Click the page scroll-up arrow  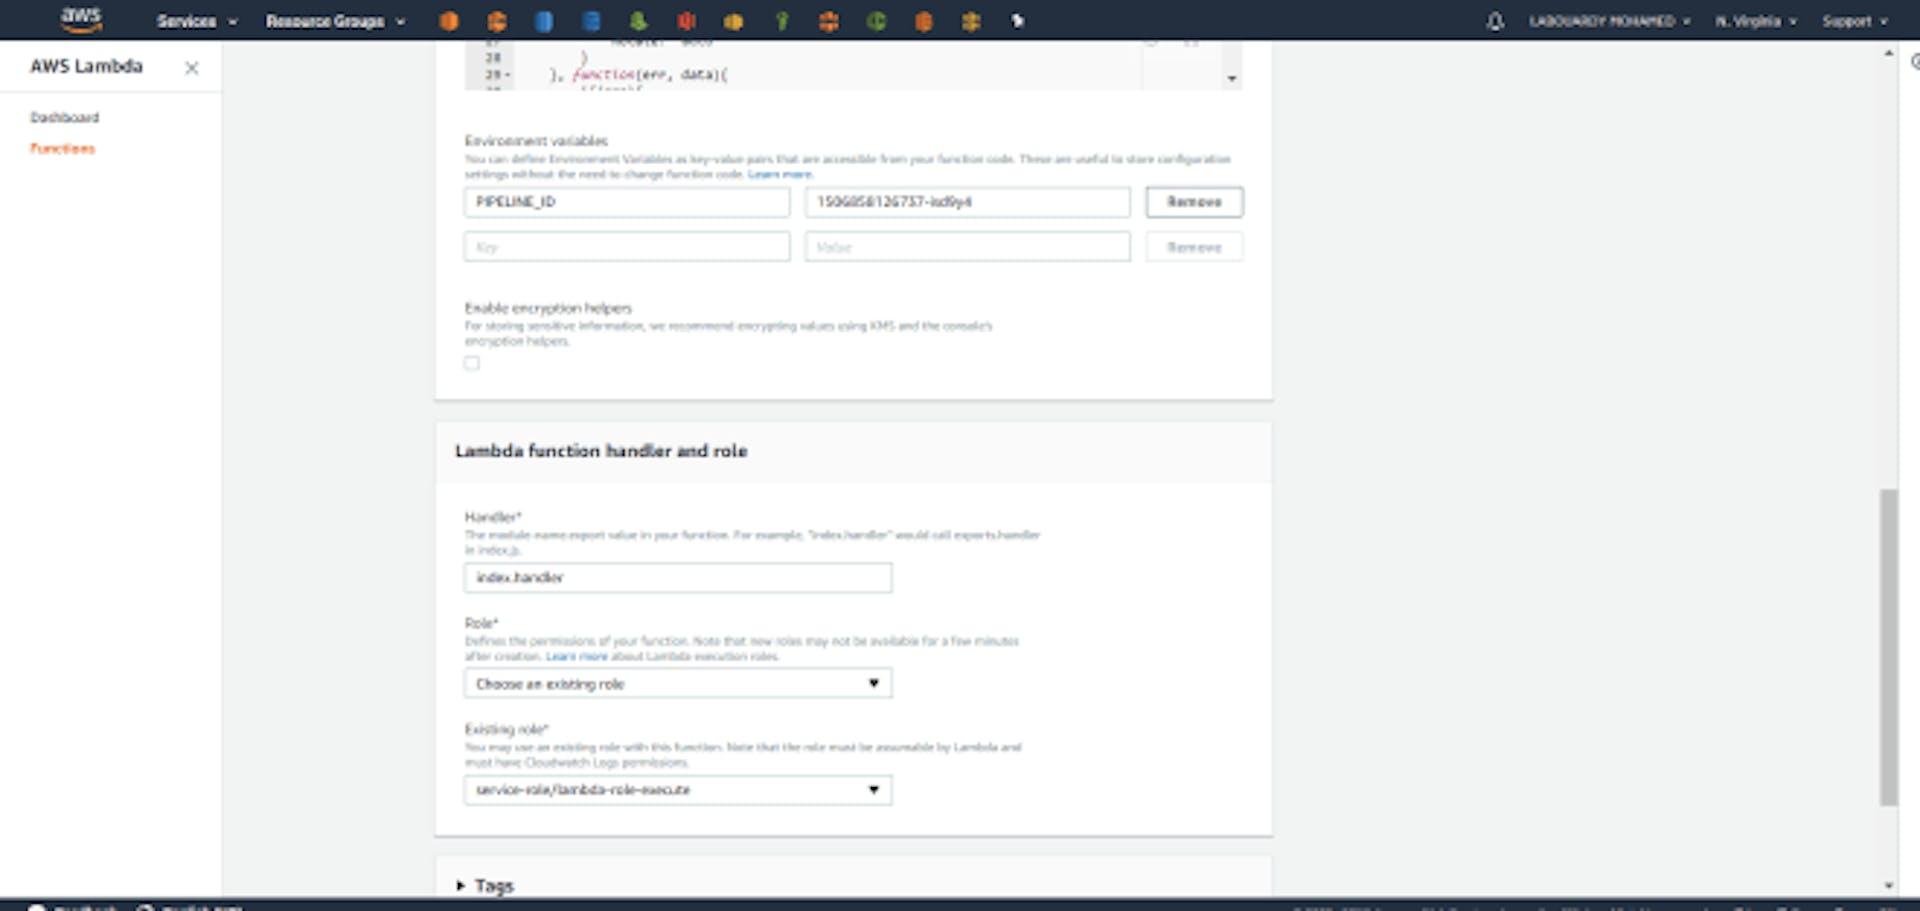point(1888,53)
